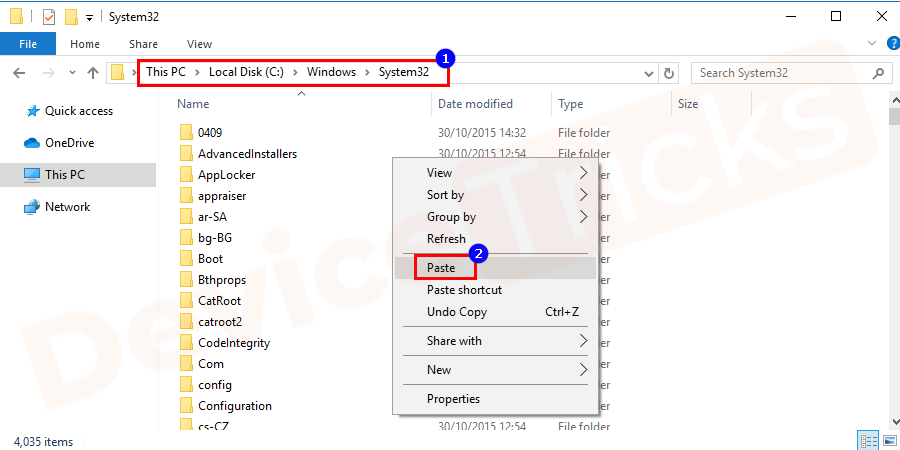Expand the ribbon chevron
The width and height of the screenshot is (900, 450).
point(872,44)
